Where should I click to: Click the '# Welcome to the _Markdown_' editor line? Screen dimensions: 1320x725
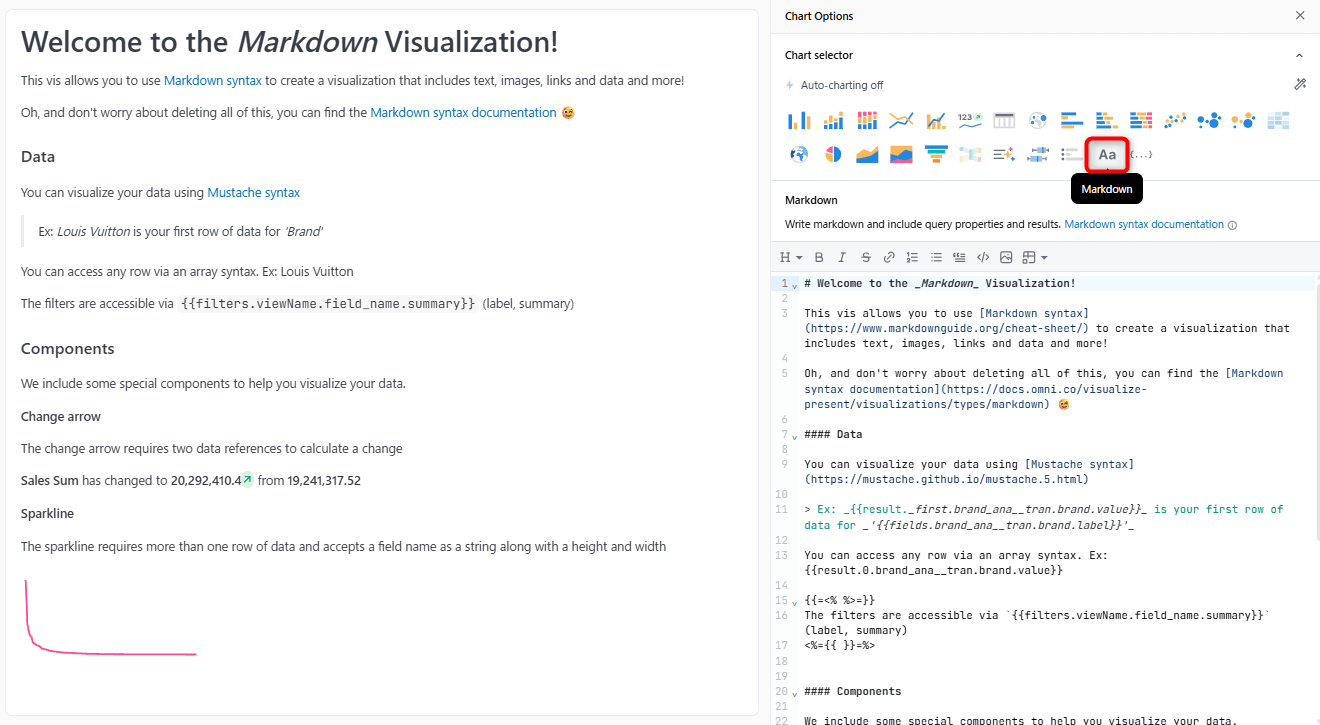click(x=940, y=284)
